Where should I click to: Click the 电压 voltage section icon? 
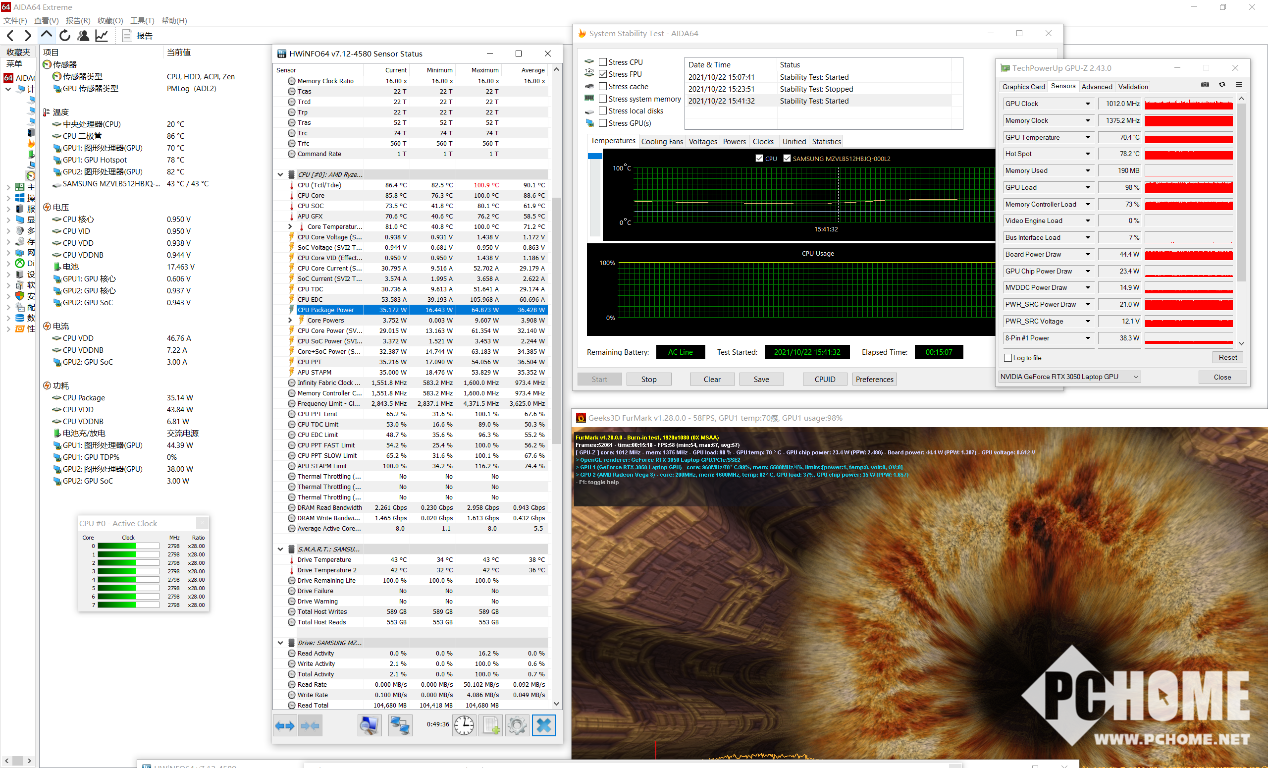[x=46, y=207]
